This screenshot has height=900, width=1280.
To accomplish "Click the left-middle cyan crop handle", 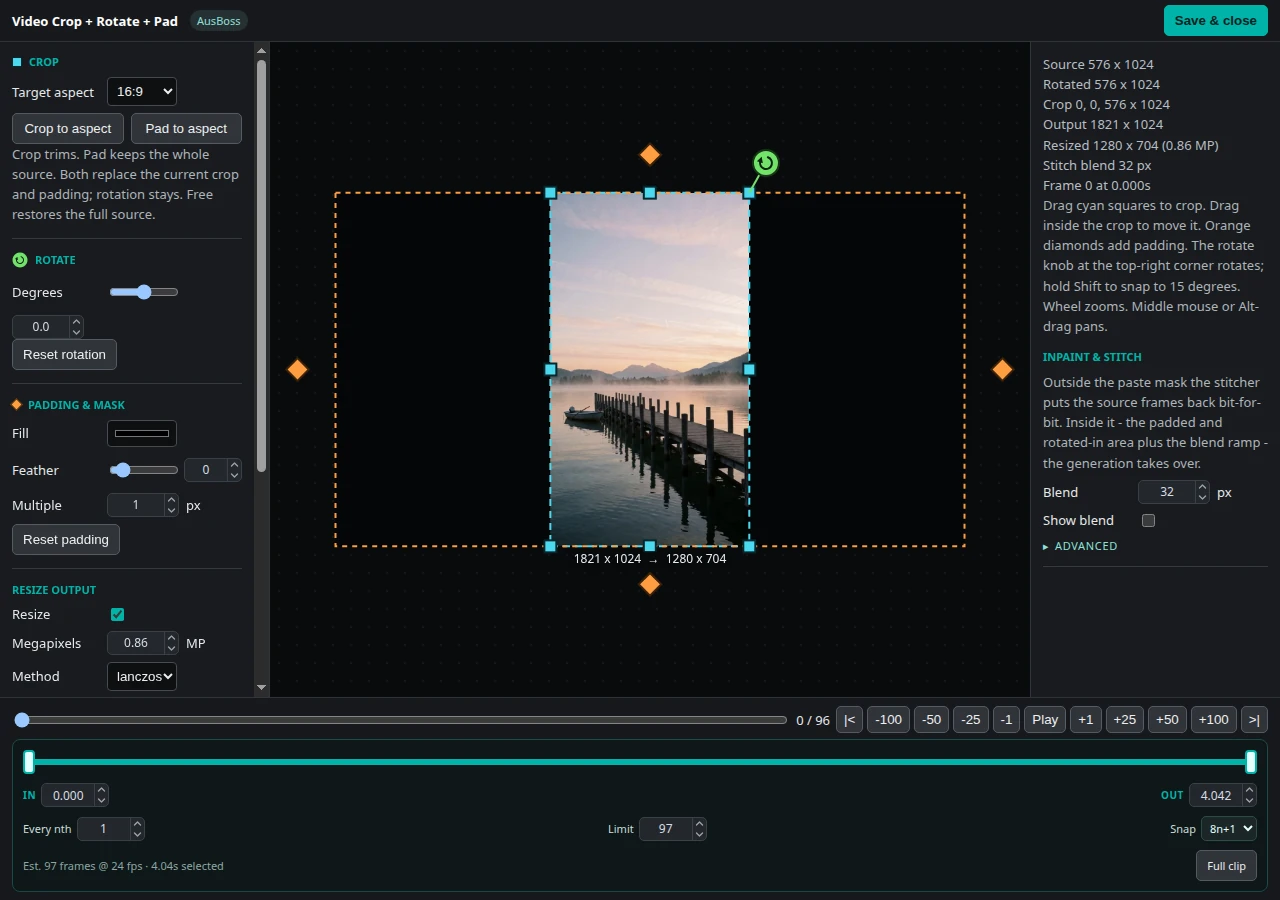I will click(x=550, y=369).
